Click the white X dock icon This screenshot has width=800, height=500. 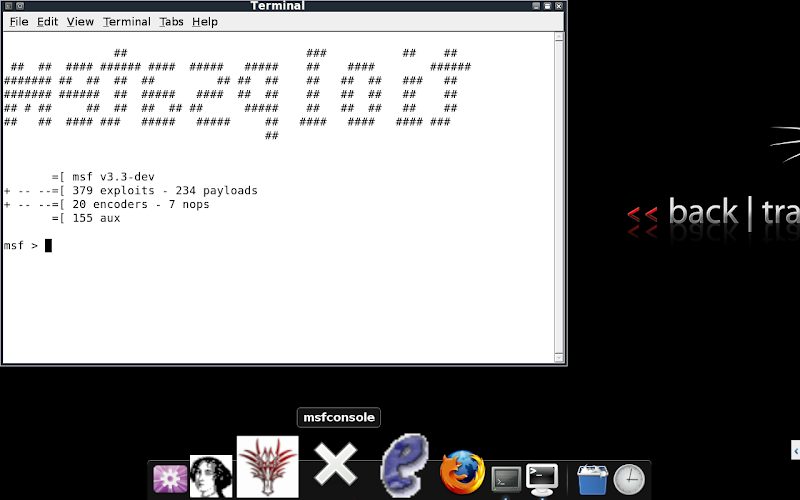pos(335,464)
